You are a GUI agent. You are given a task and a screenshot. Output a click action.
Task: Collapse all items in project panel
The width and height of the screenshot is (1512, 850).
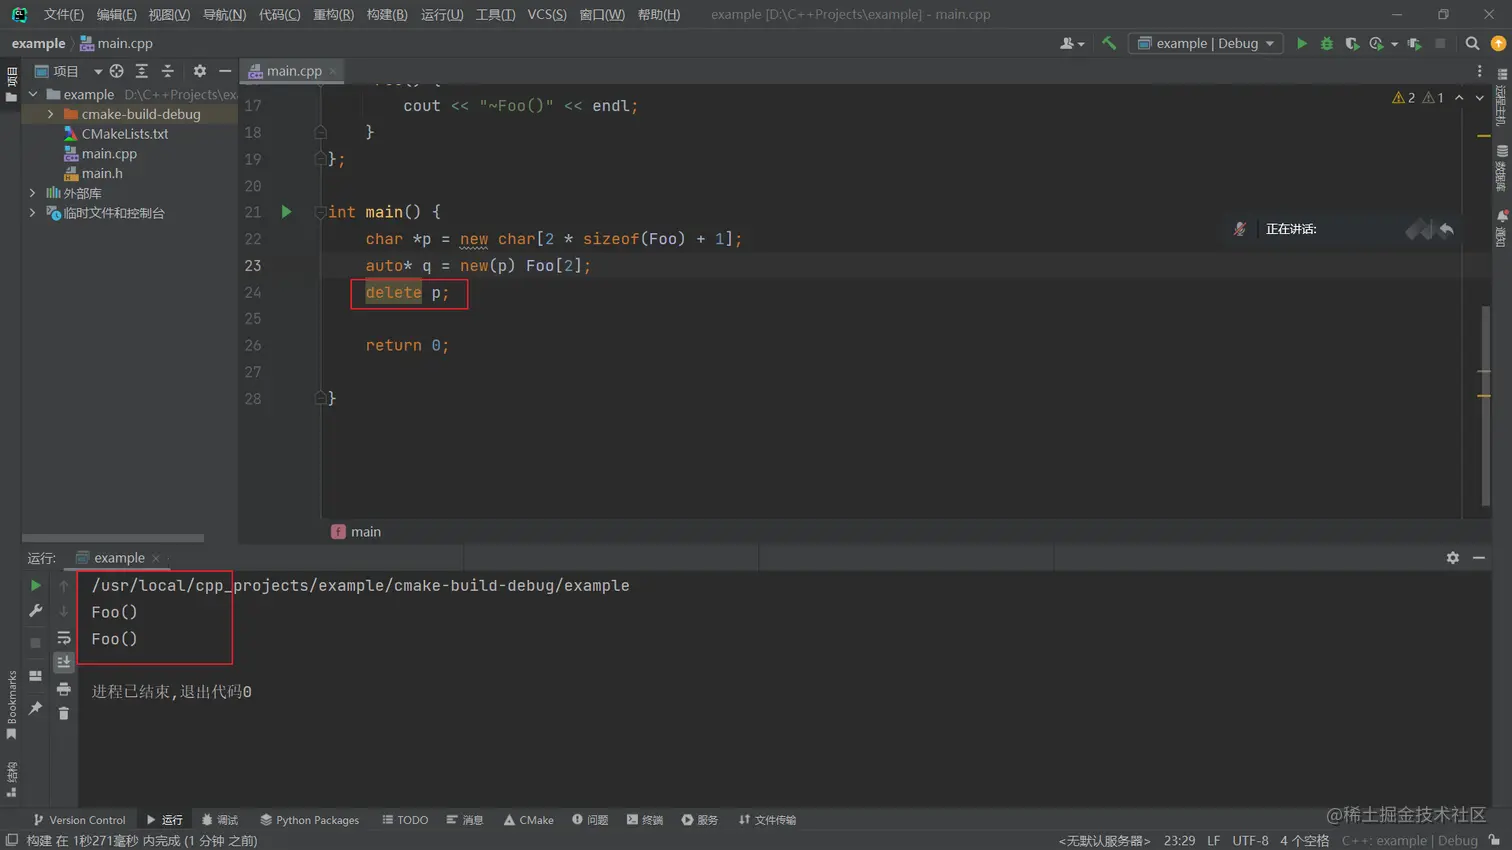pos(168,71)
